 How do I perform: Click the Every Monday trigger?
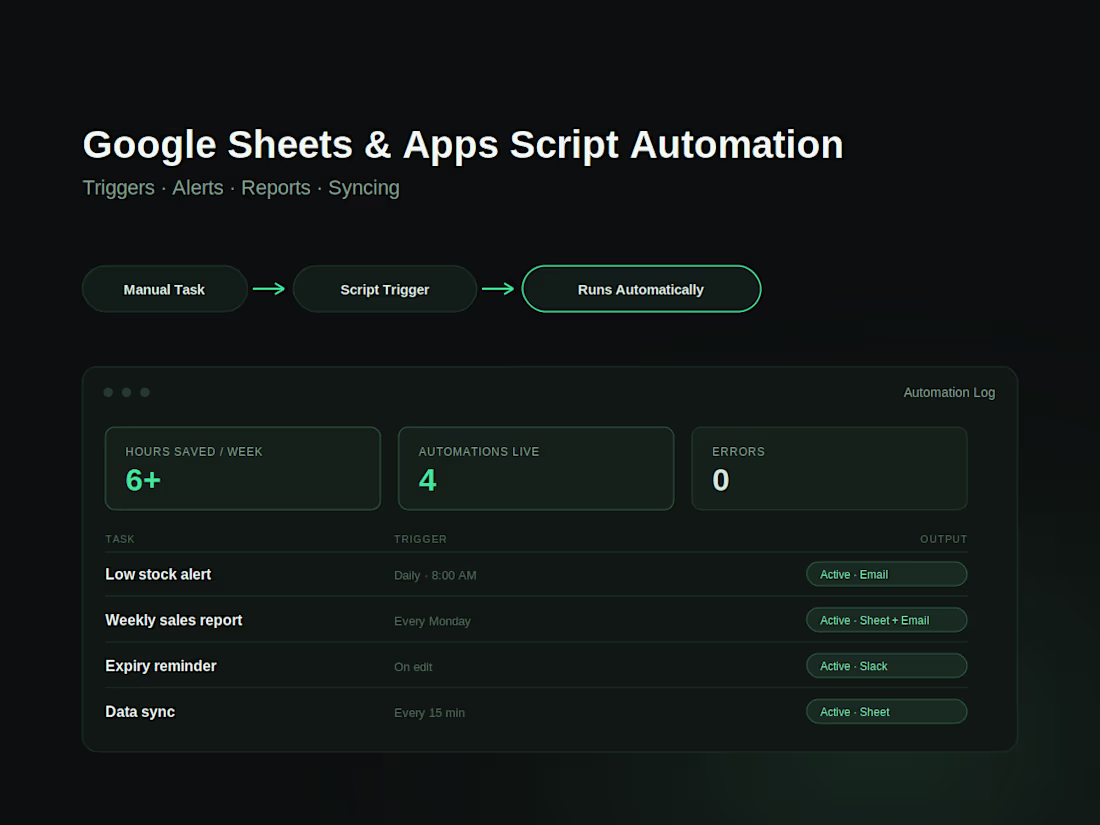pyautogui.click(x=432, y=621)
